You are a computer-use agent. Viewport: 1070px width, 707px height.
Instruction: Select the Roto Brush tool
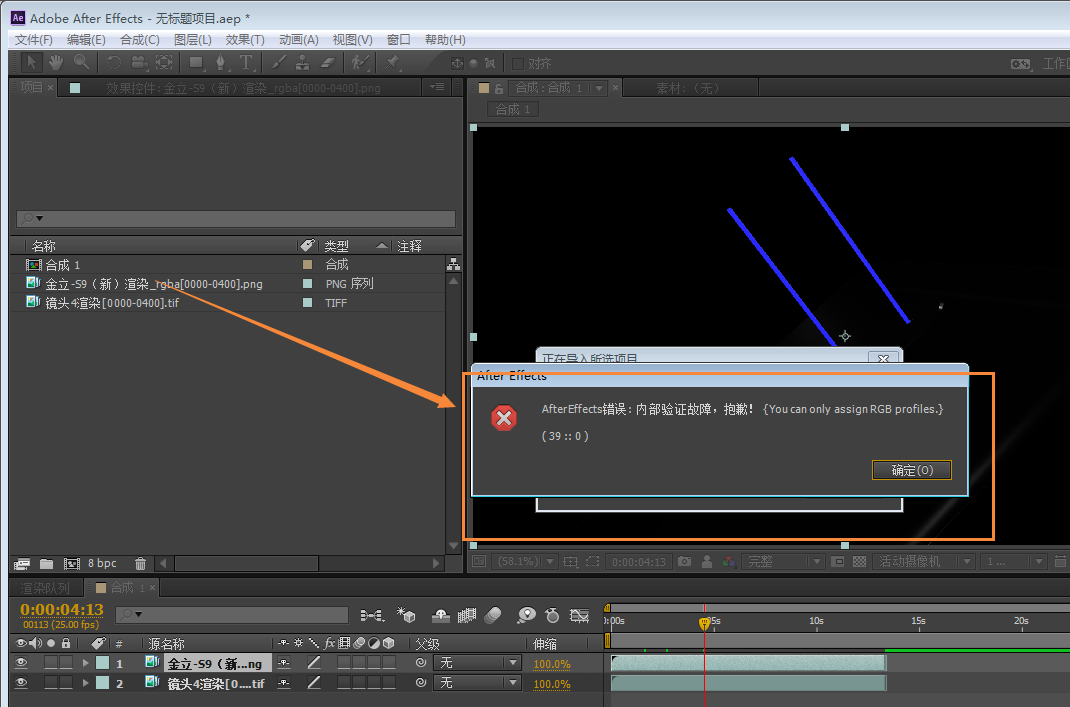360,63
